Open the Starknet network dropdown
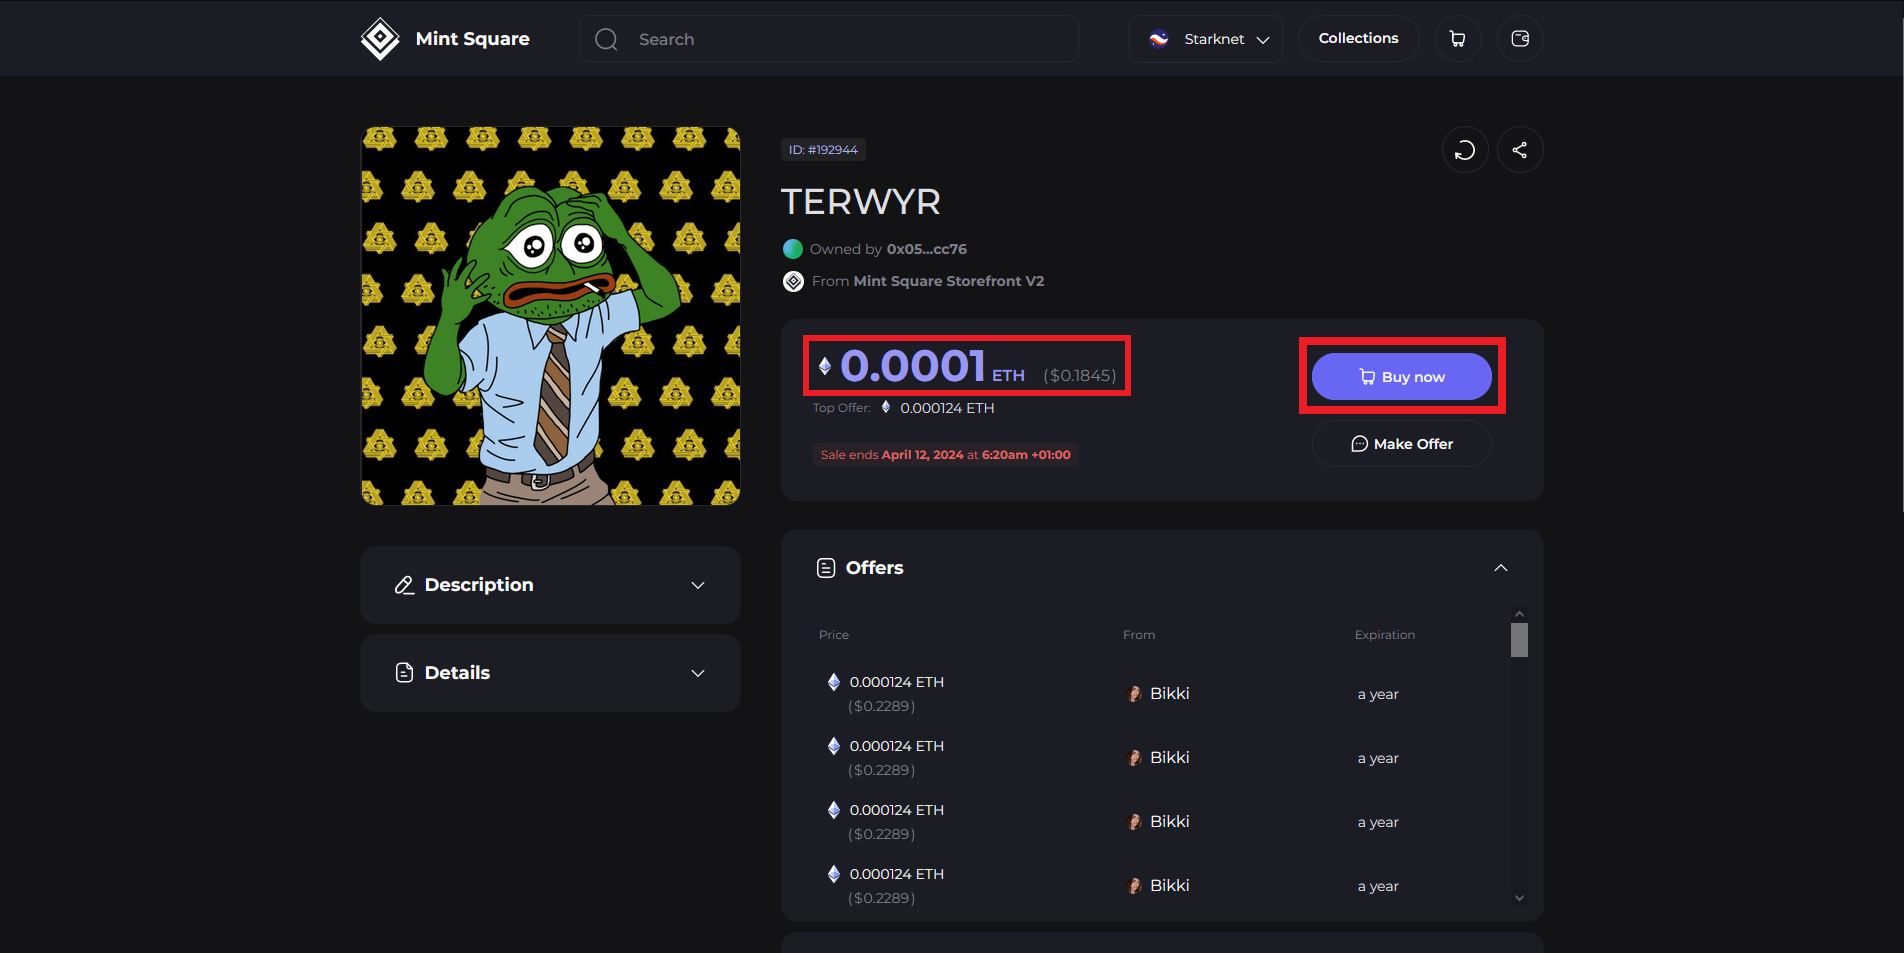This screenshot has width=1904, height=953. tap(1205, 39)
